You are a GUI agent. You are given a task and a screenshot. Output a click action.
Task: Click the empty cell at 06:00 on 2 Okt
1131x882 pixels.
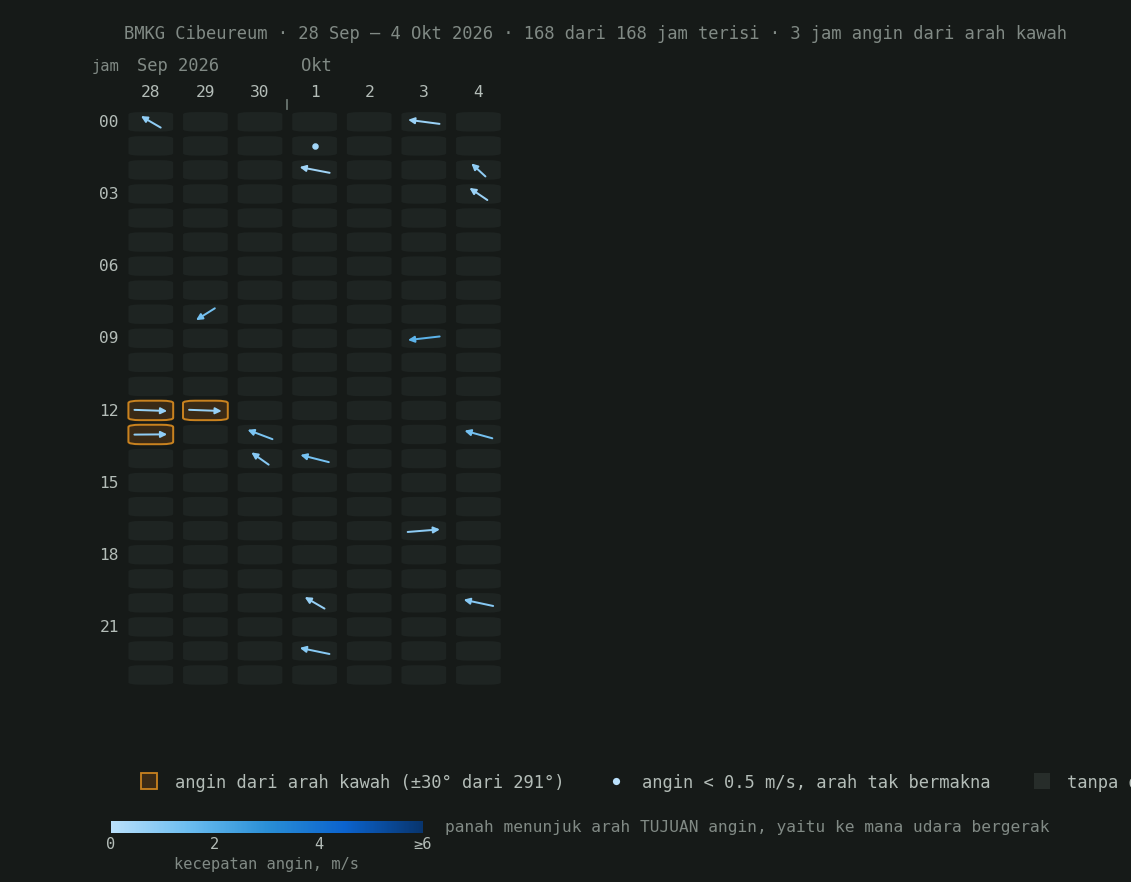369,266
